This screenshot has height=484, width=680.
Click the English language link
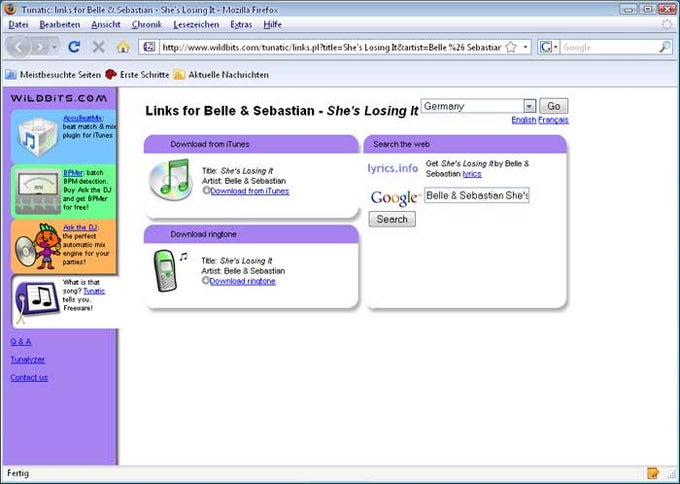(x=524, y=120)
